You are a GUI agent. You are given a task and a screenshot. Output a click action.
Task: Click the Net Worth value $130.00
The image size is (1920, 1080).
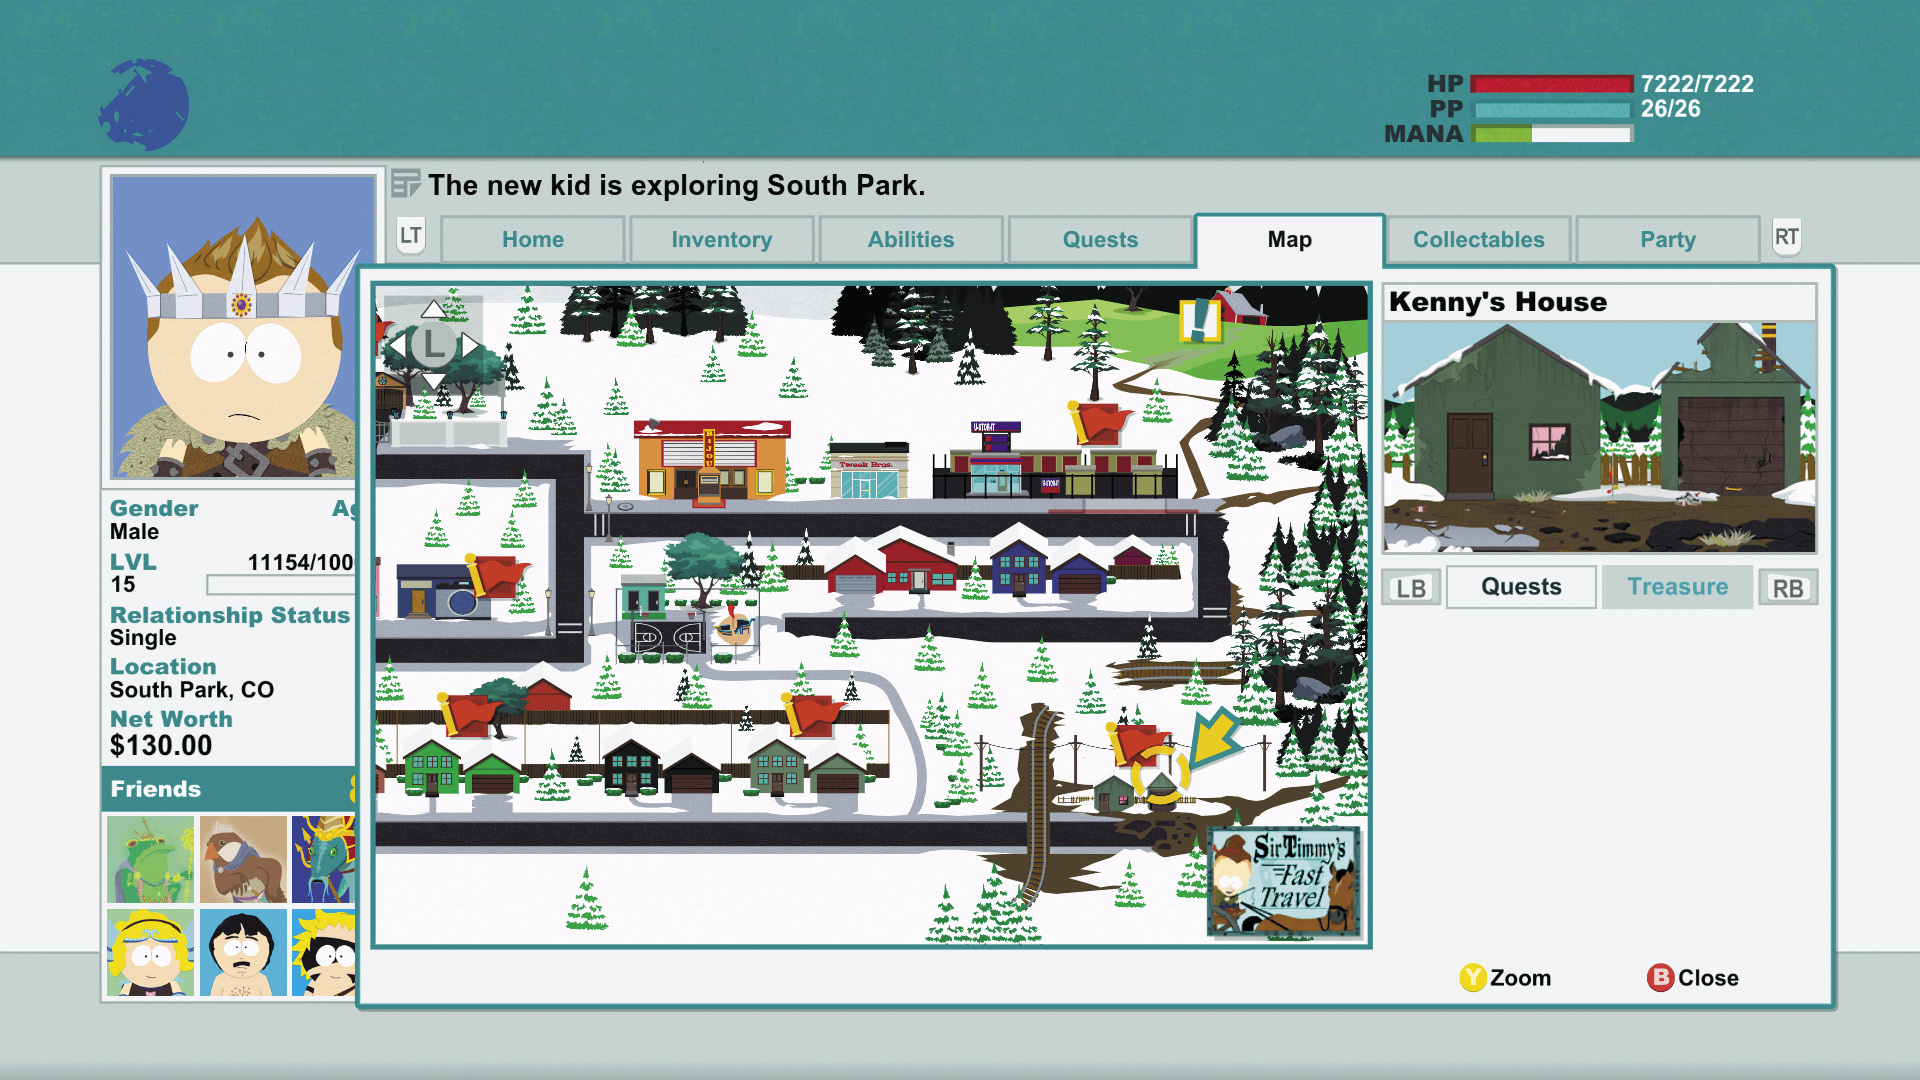161,746
